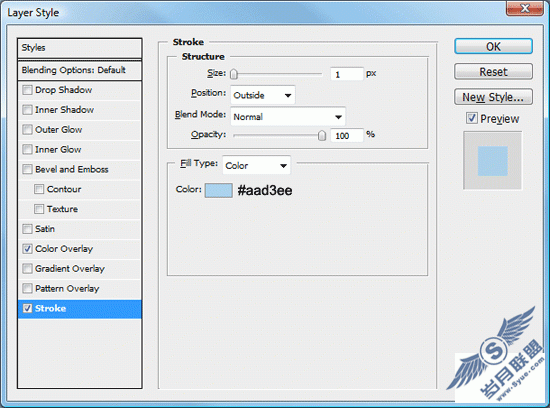Viewport: 550px width, 408px height.
Task: Open the stroke Color swatch picker
Action: pos(219,190)
